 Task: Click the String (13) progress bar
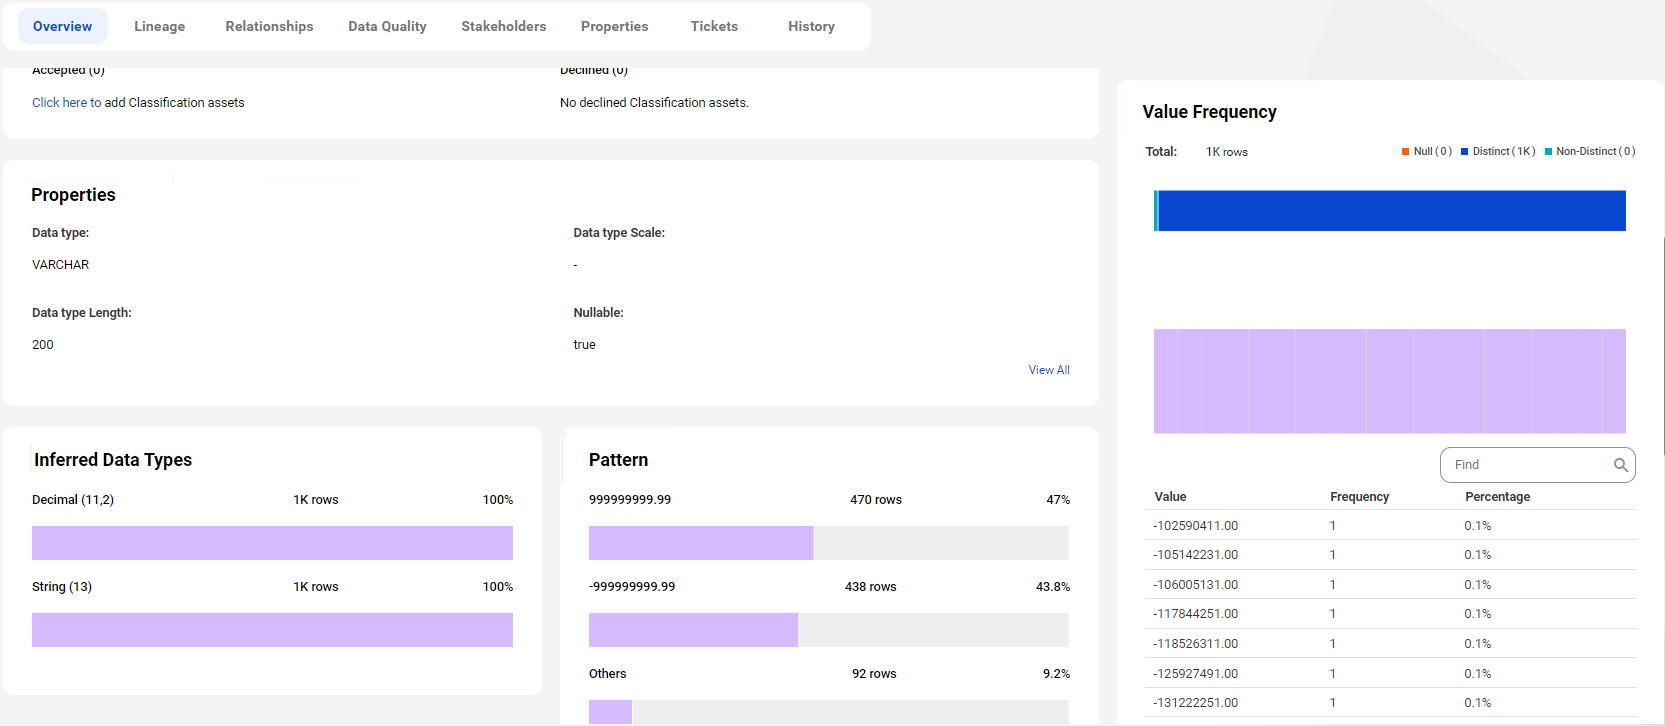click(x=272, y=630)
